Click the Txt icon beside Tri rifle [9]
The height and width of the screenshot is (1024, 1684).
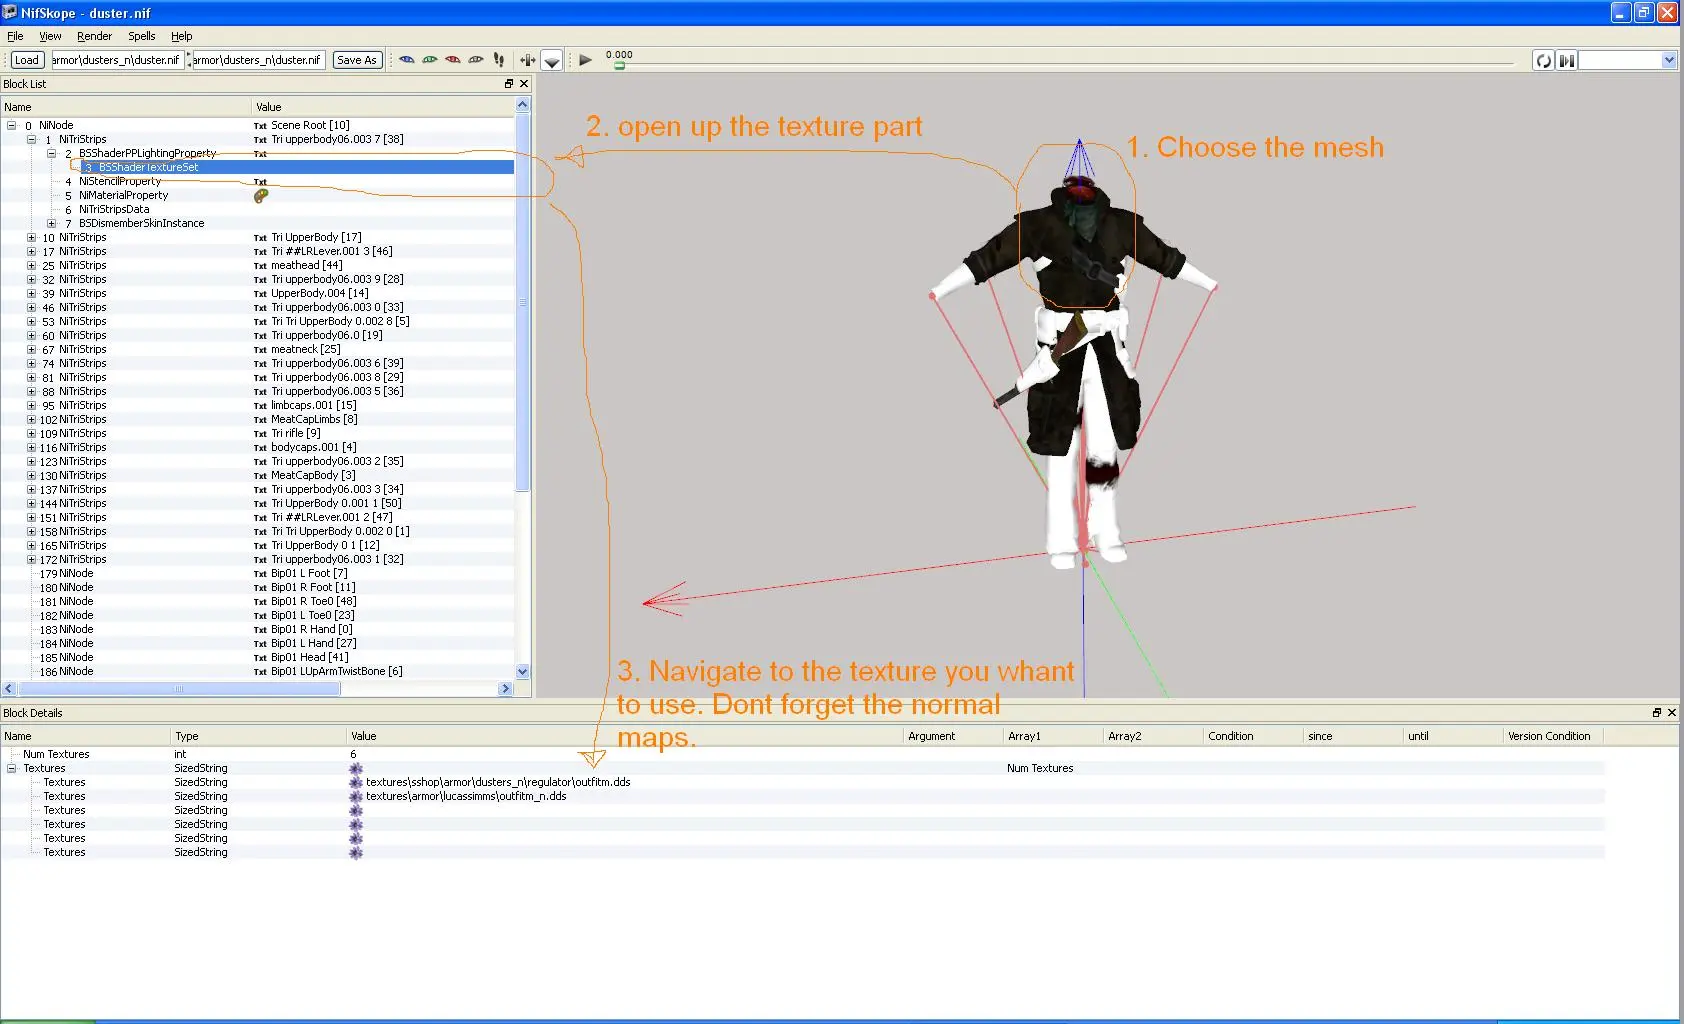tap(260, 434)
